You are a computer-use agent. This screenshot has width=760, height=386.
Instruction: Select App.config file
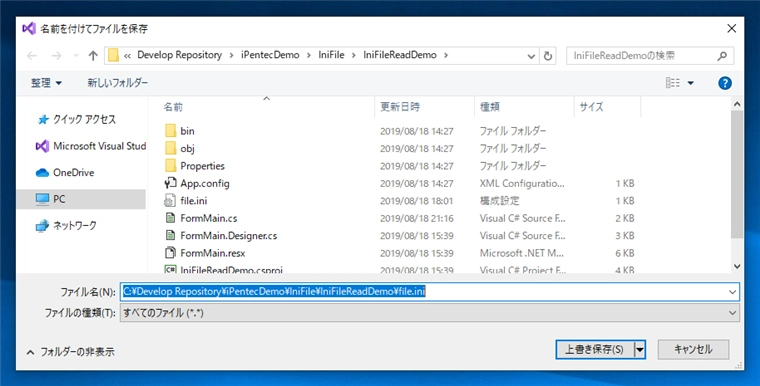(205, 183)
